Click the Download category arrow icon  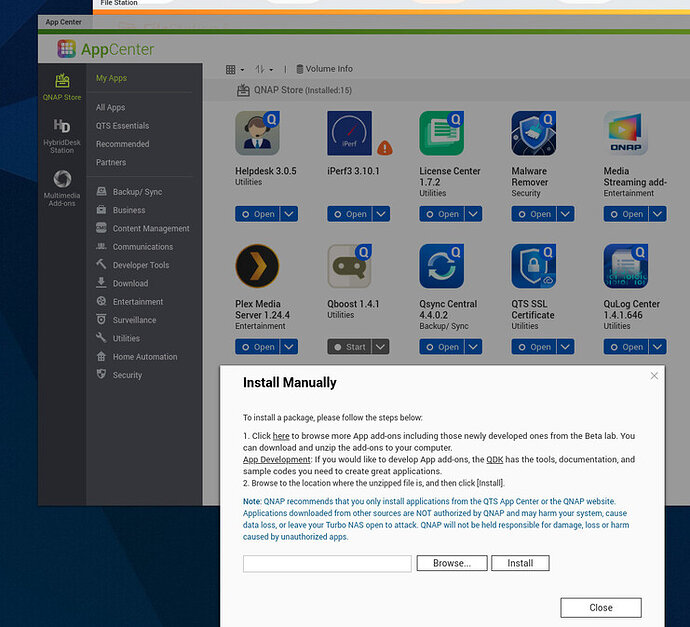click(101, 282)
